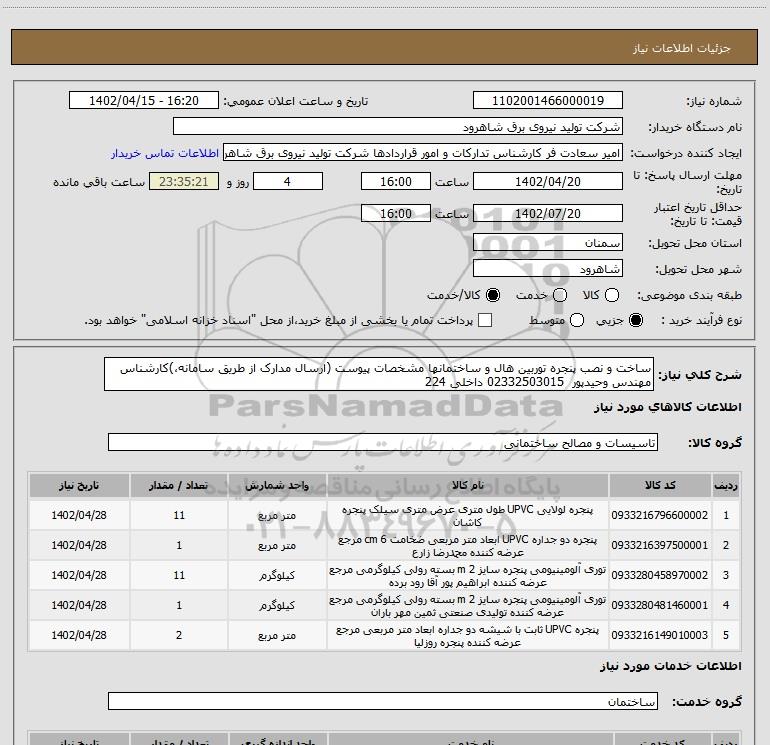Screen dimensions: 770x745
Task: Click the quantity 2 in row 5
Action: pyautogui.click(x=179, y=635)
